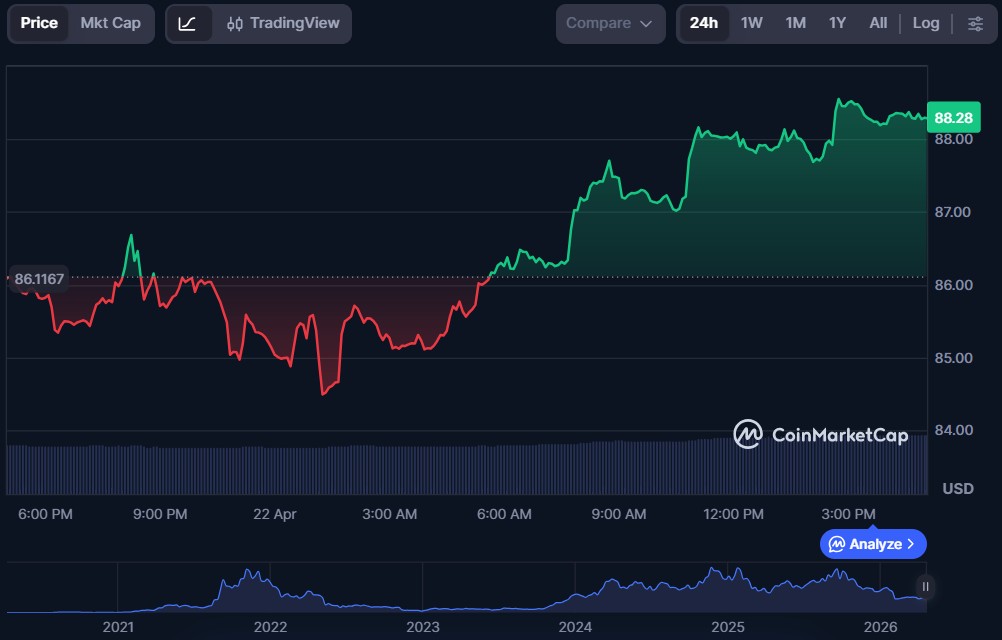The image size is (1002, 640).
Task: Show the 1Y price range
Action: (837, 23)
